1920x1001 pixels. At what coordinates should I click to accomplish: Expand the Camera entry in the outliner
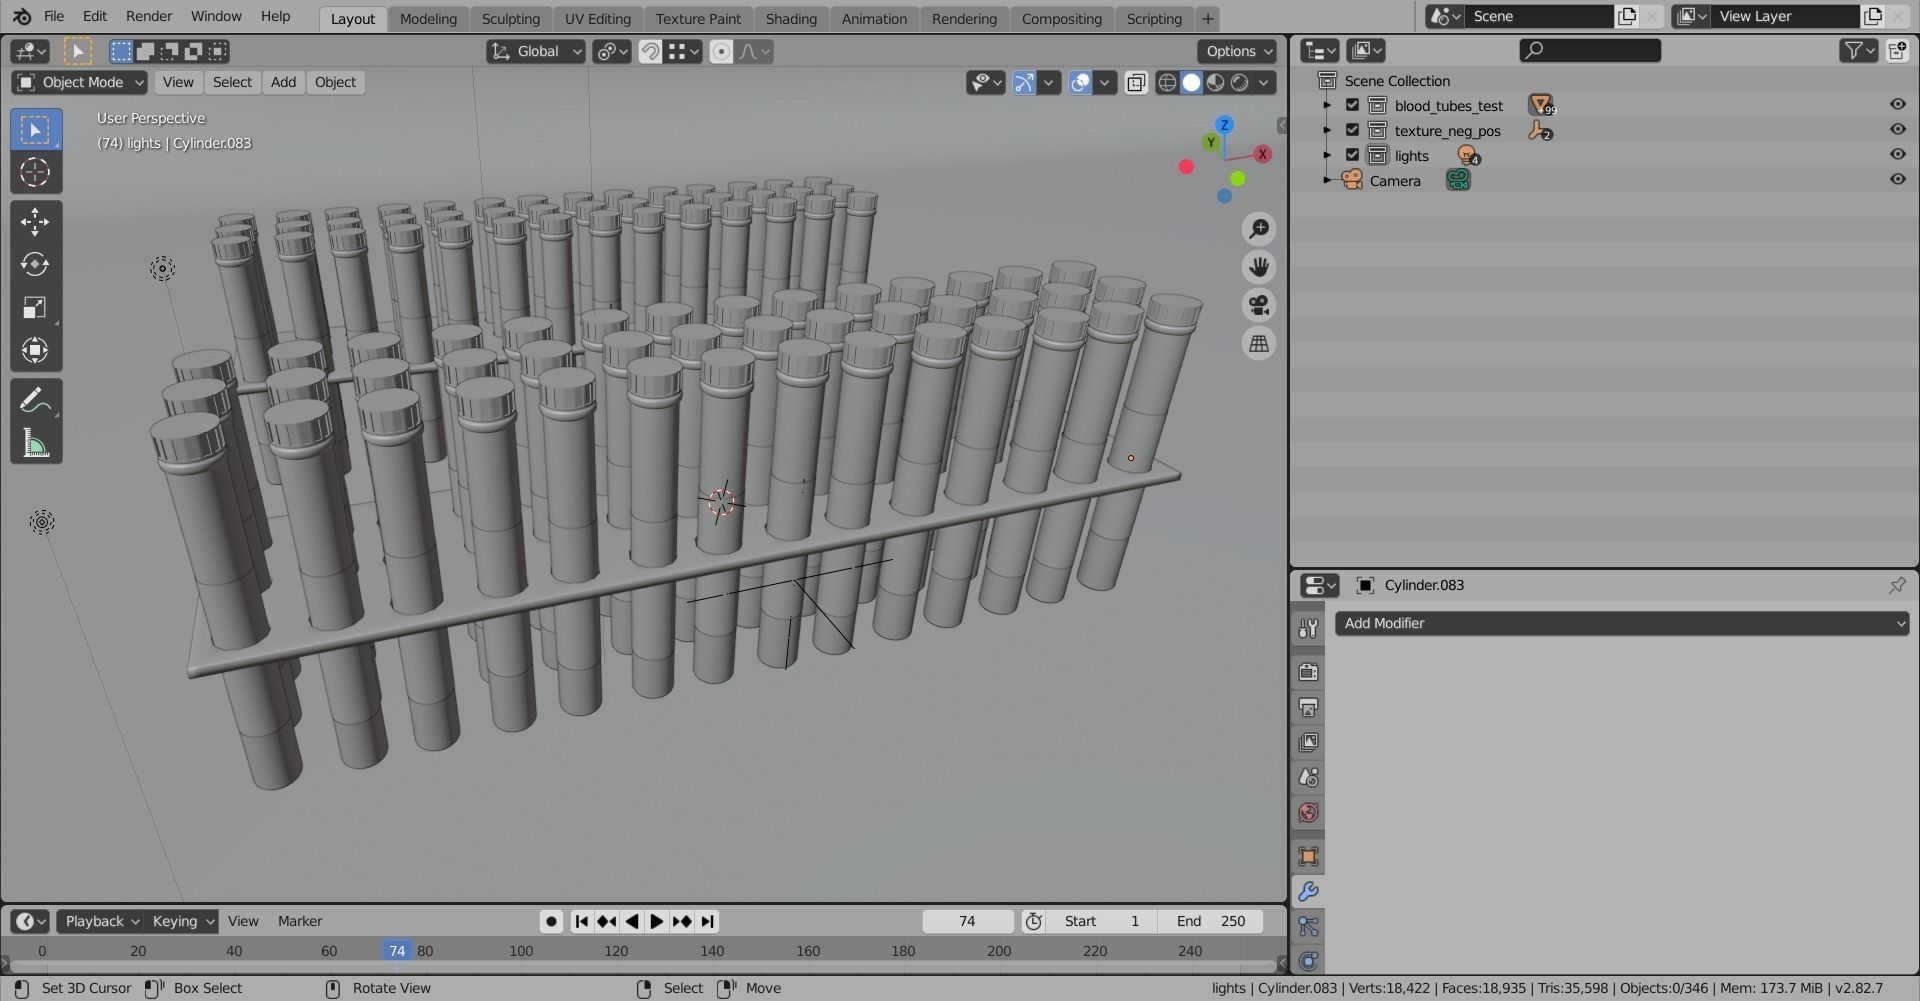1327,180
